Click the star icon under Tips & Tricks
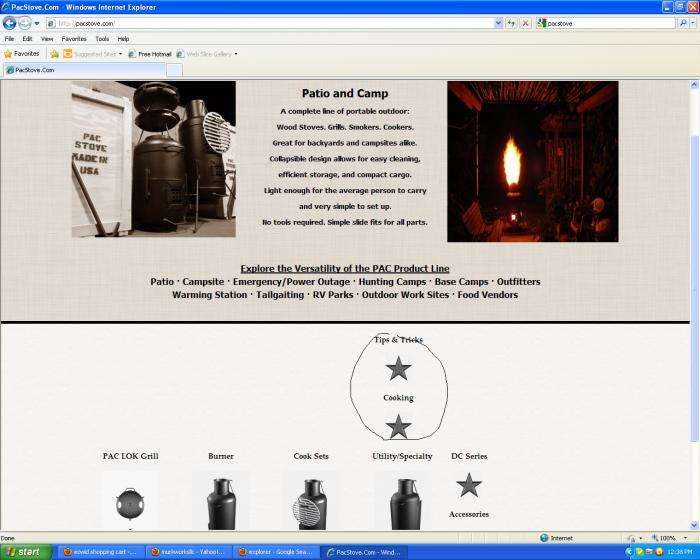700x560 pixels. click(398, 369)
